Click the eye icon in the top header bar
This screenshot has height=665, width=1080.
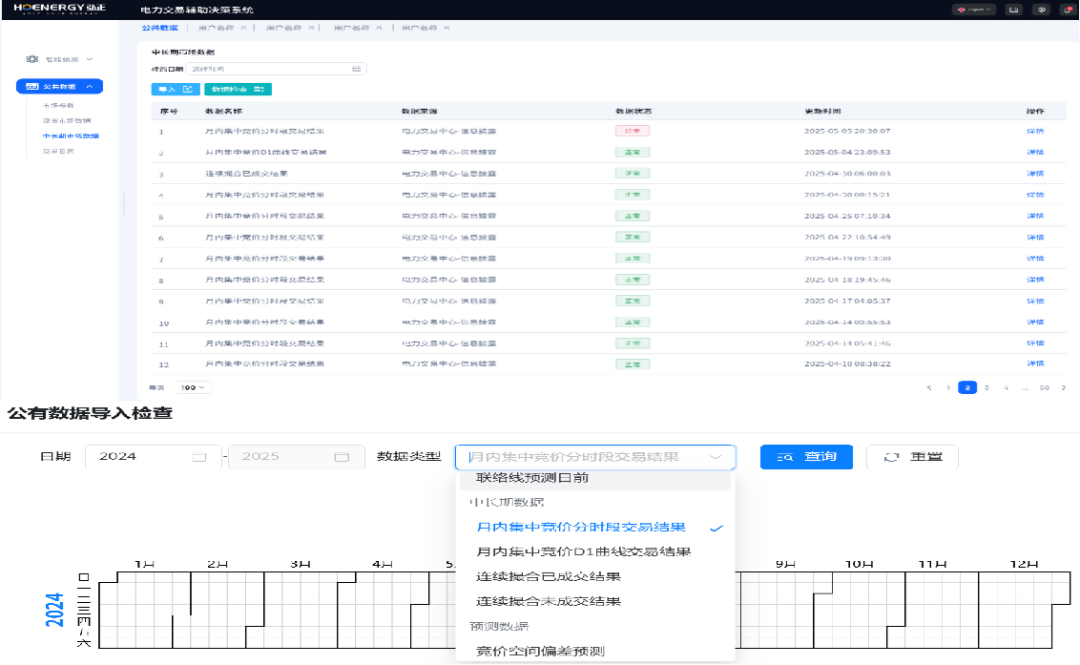click(x=1042, y=10)
